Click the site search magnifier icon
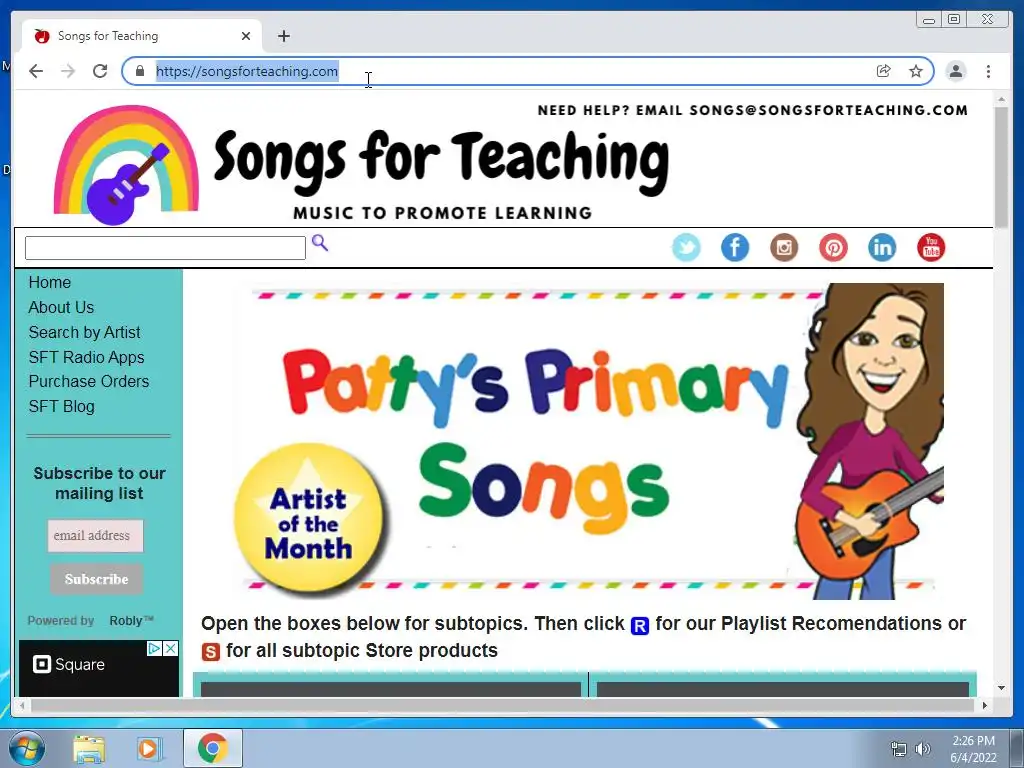This screenshot has width=1024, height=768. pos(320,243)
